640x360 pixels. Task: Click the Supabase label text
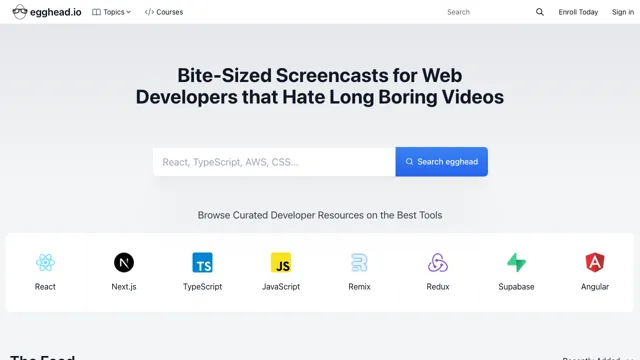coord(516,287)
